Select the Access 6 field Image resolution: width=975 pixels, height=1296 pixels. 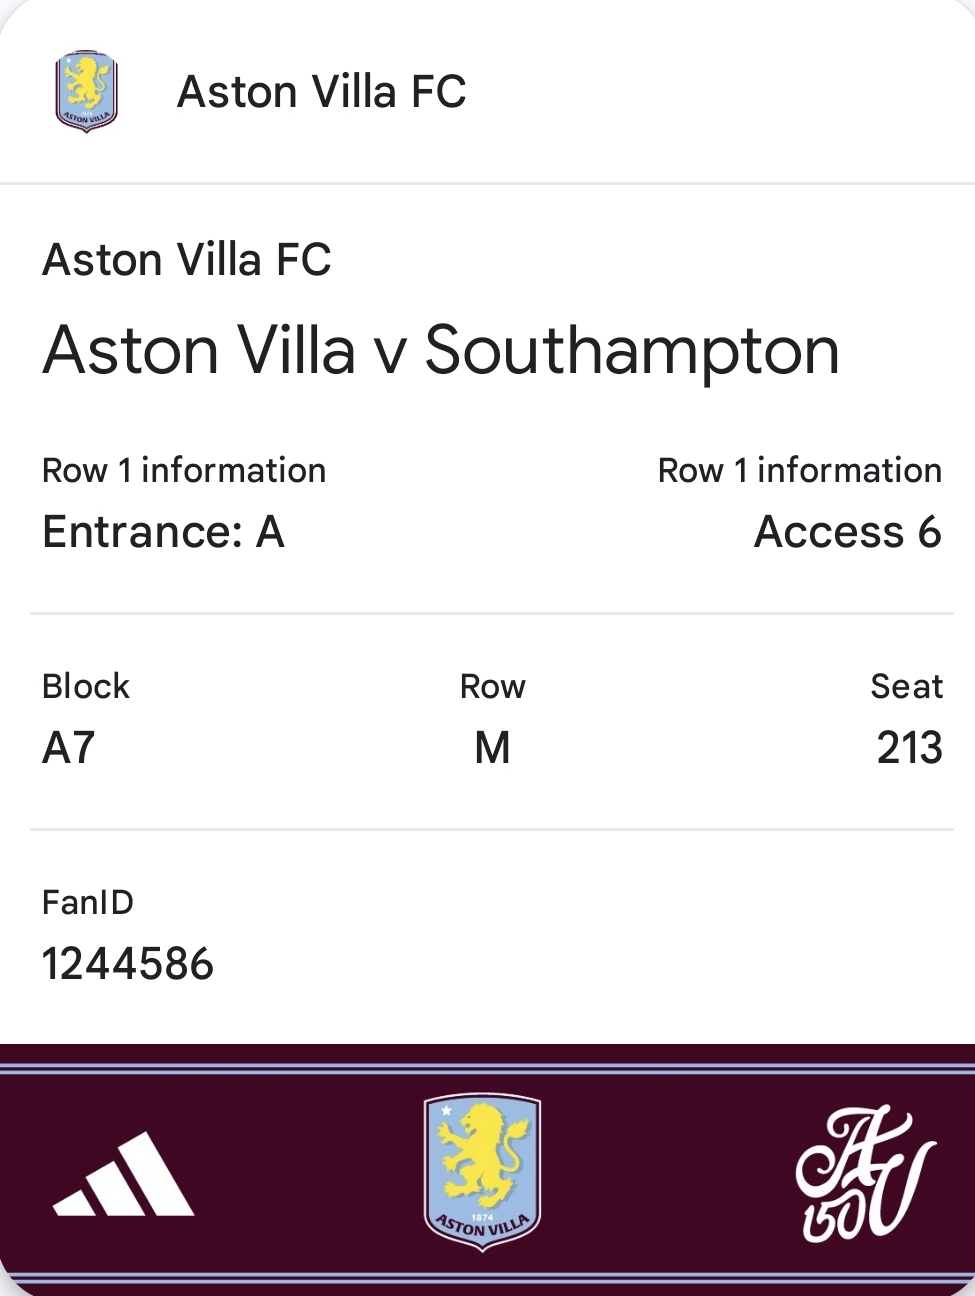pos(848,531)
